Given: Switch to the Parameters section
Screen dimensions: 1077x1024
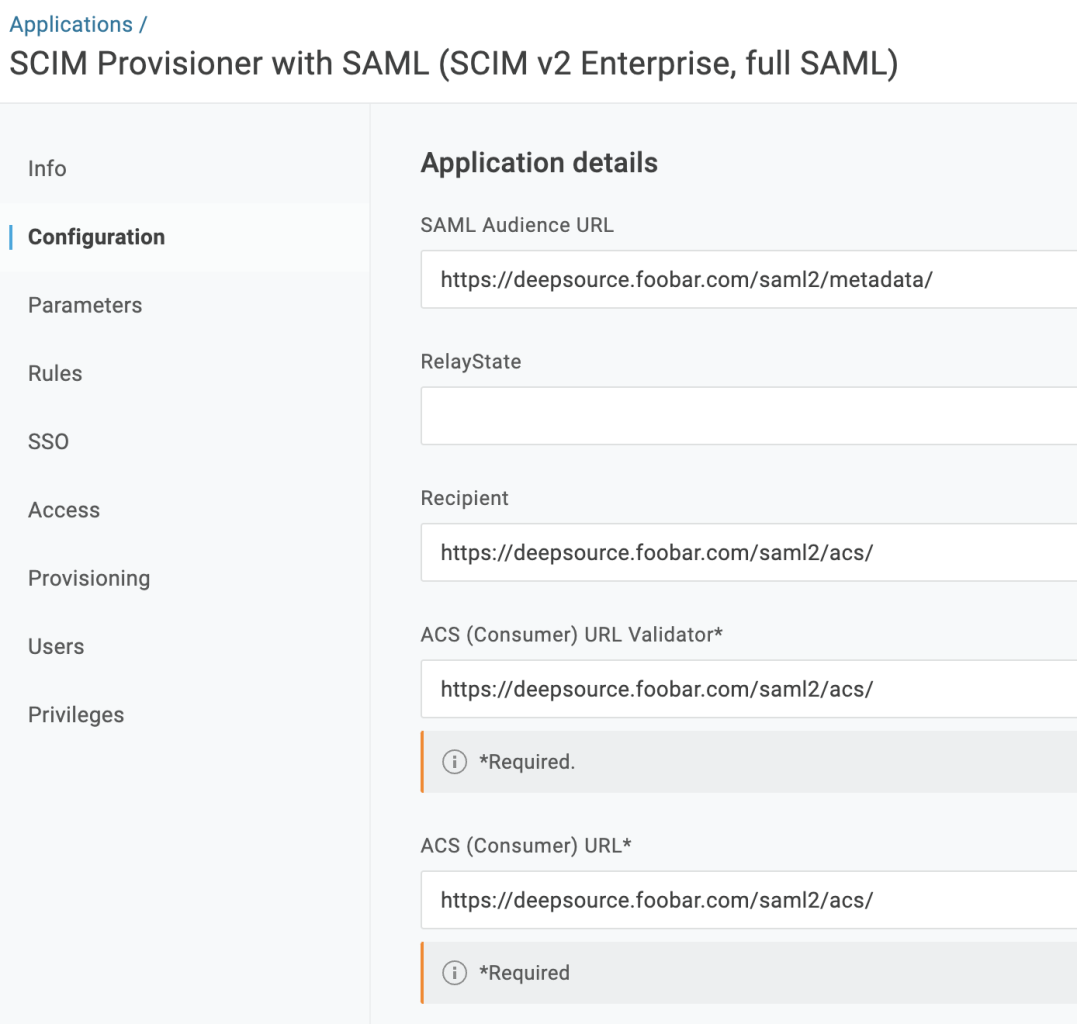Looking at the screenshot, I should pos(85,305).
